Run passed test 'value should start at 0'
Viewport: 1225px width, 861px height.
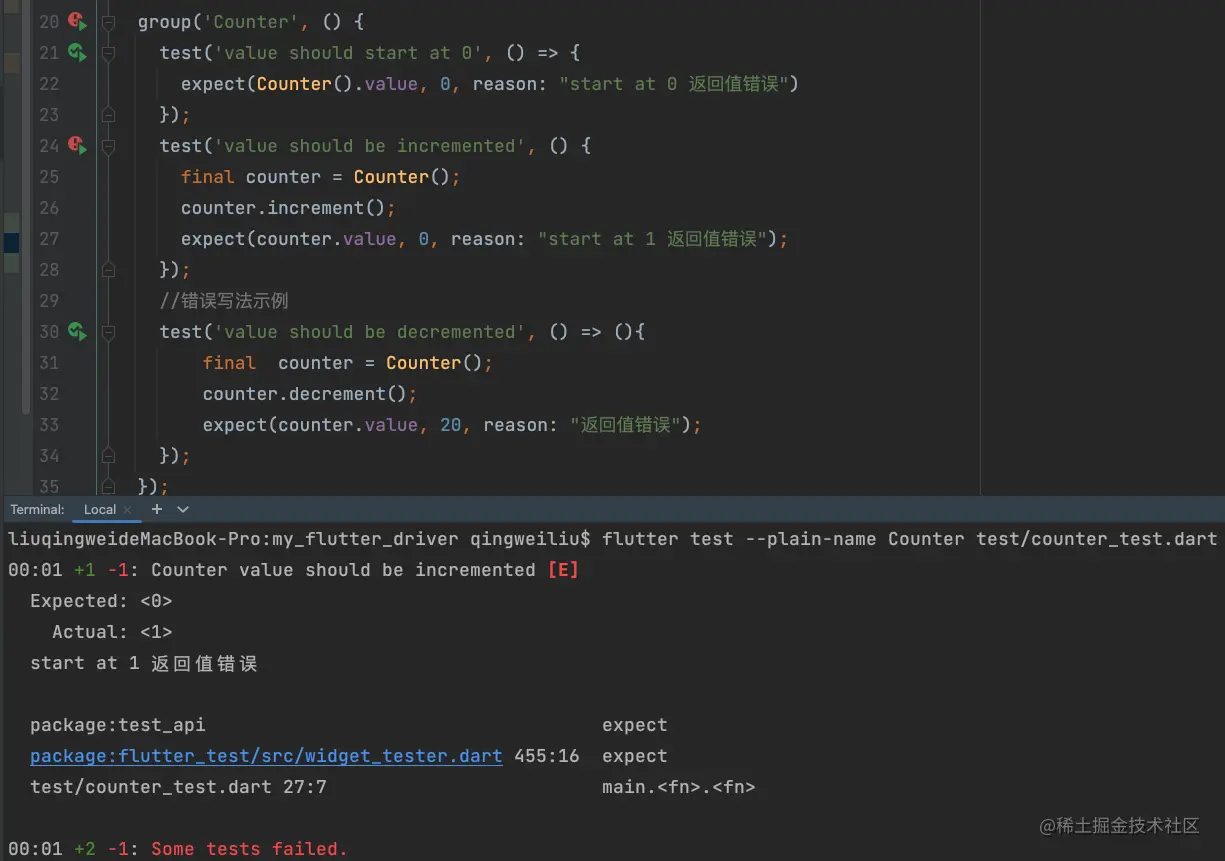[x=78, y=52]
